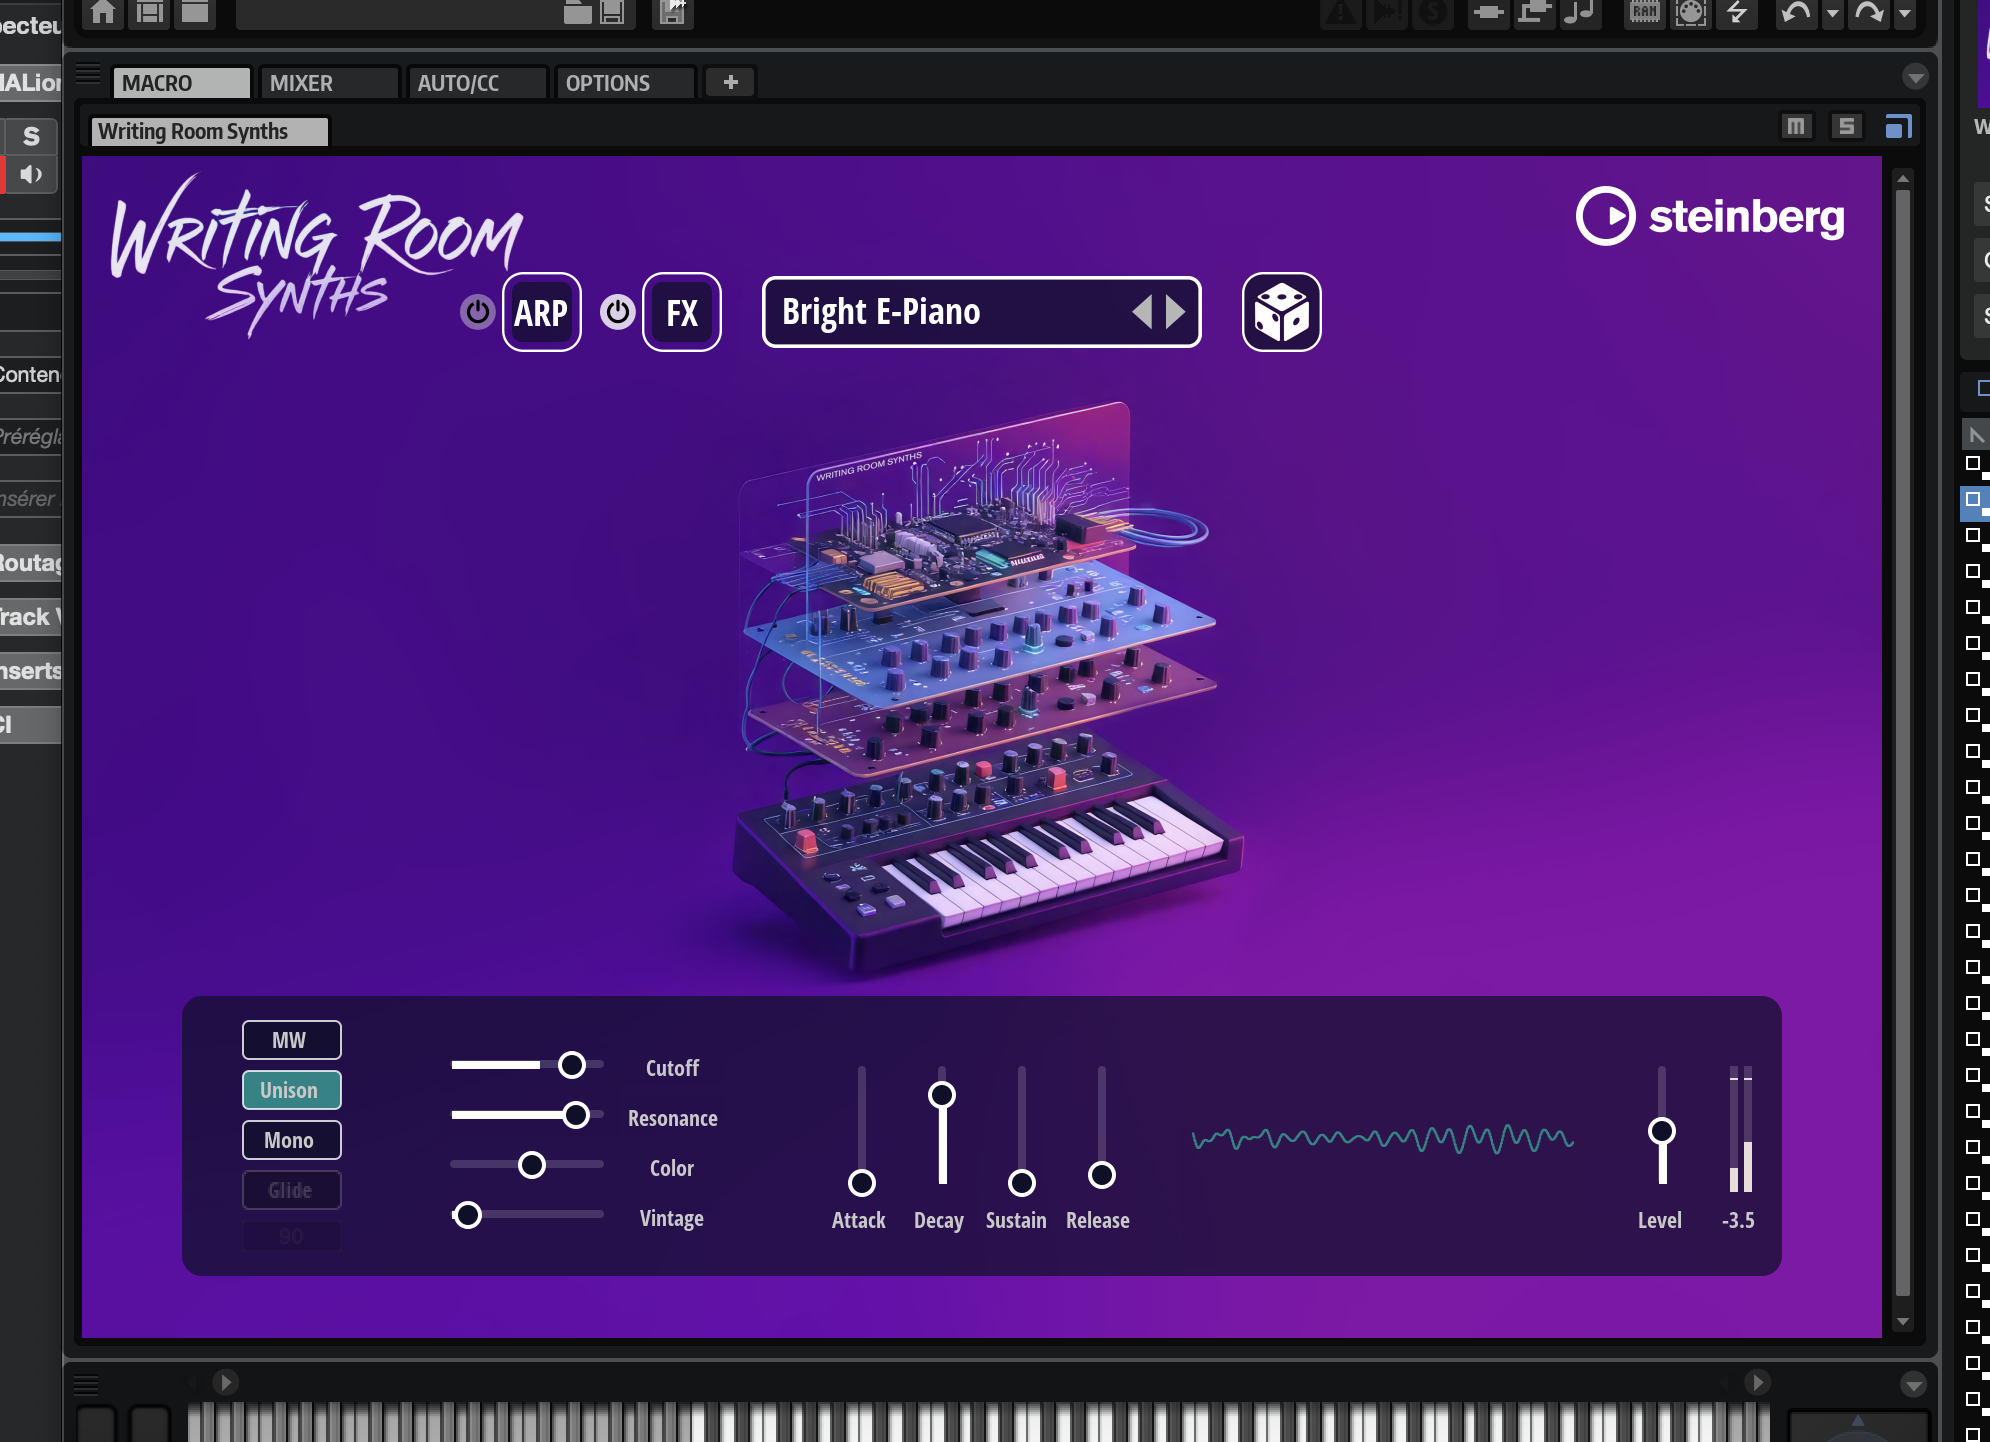Toggle the ARP power button
The image size is (1990, 1442).
[477, 312]
